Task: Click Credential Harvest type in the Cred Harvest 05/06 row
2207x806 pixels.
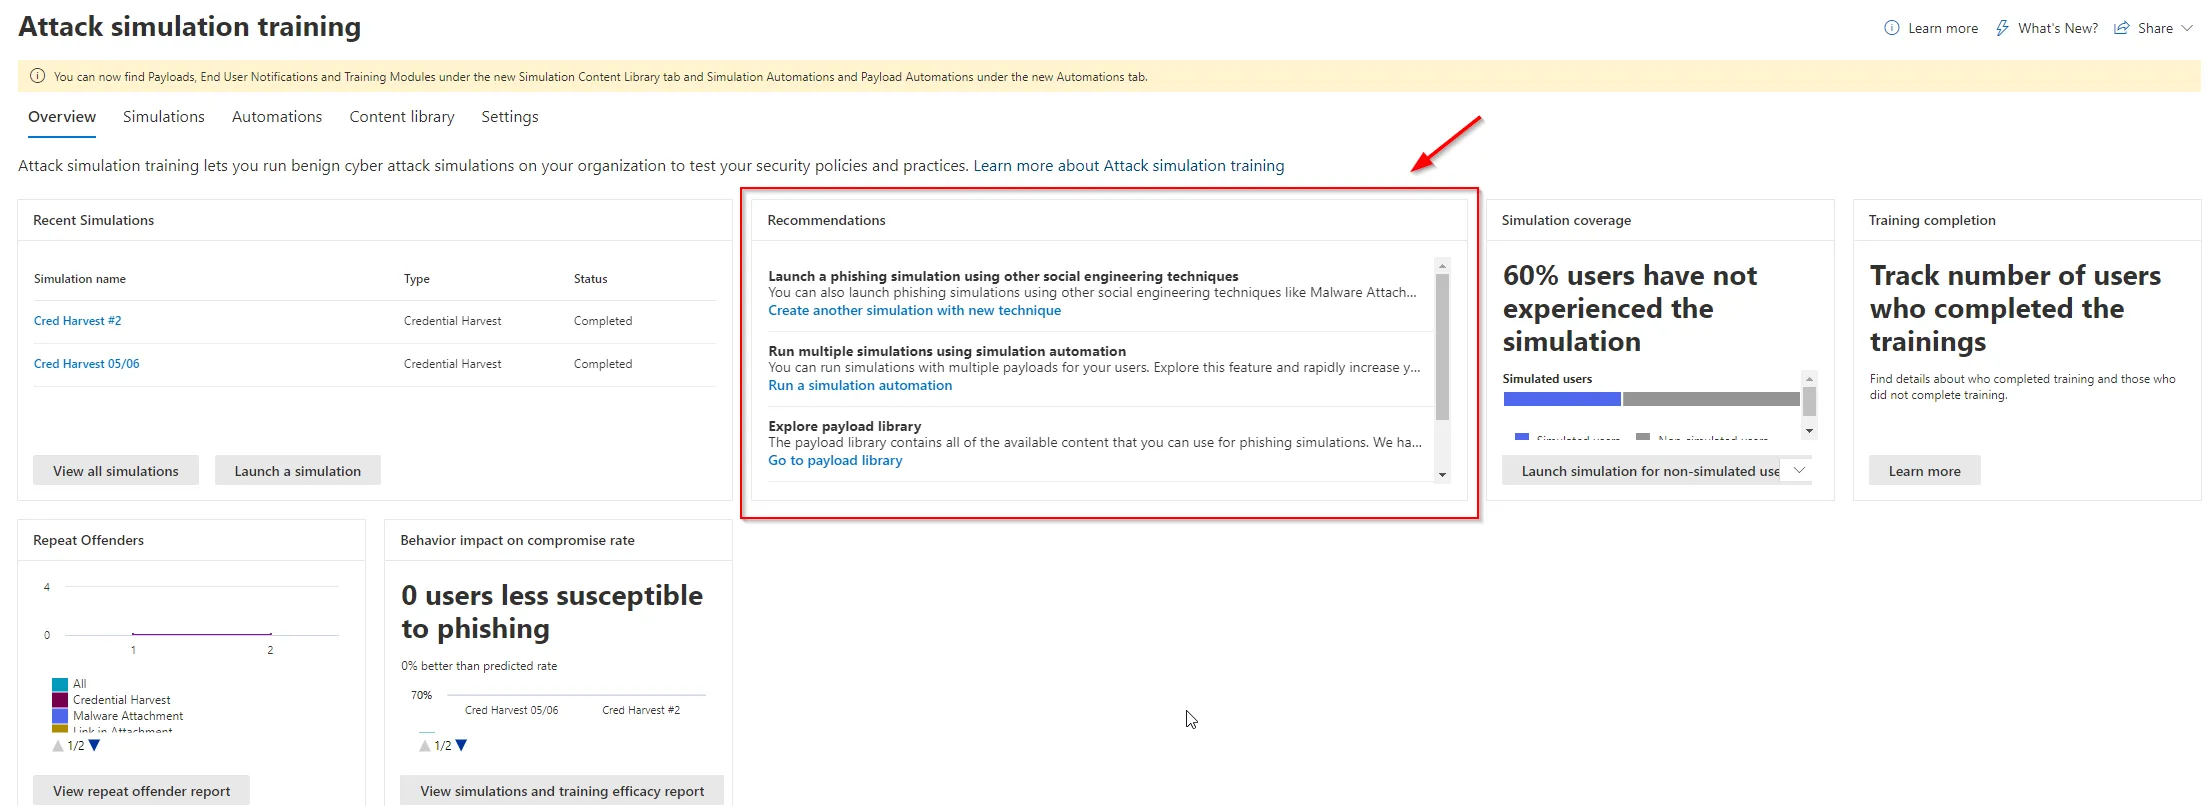Action: pyautogui.click(x=453, y=364)
